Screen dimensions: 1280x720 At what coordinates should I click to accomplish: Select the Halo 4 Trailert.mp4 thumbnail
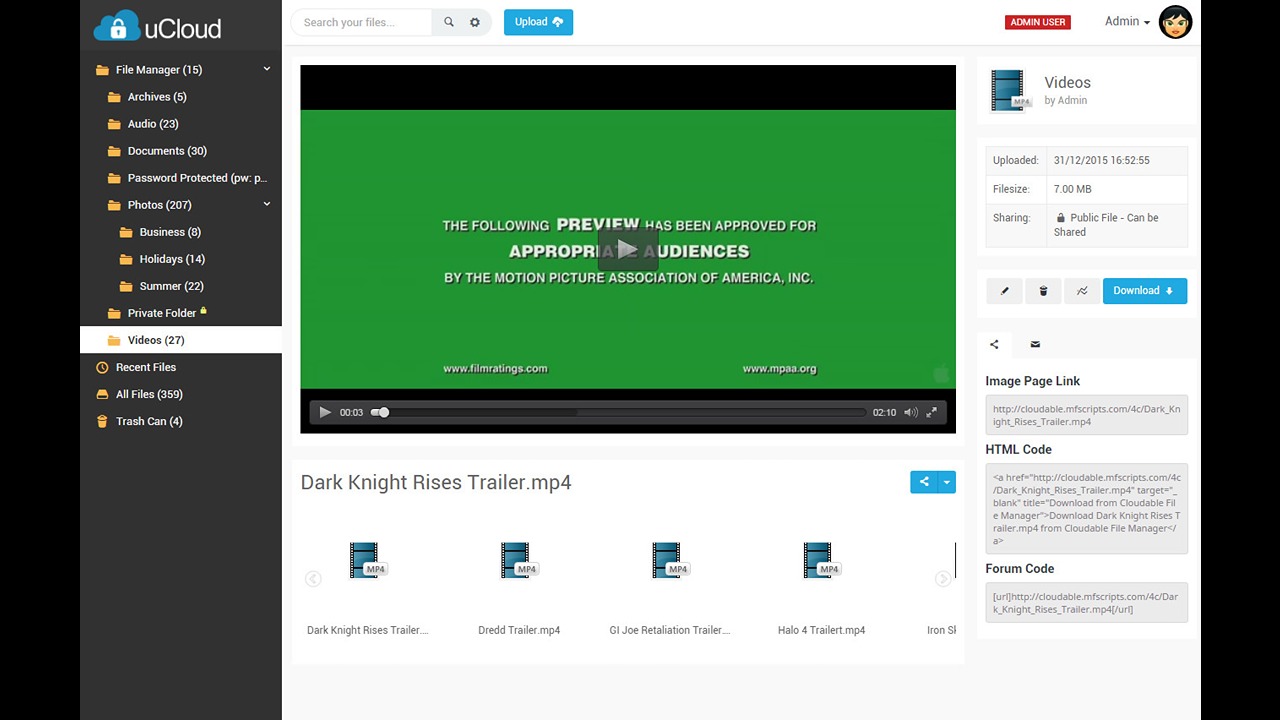(820, 561)
